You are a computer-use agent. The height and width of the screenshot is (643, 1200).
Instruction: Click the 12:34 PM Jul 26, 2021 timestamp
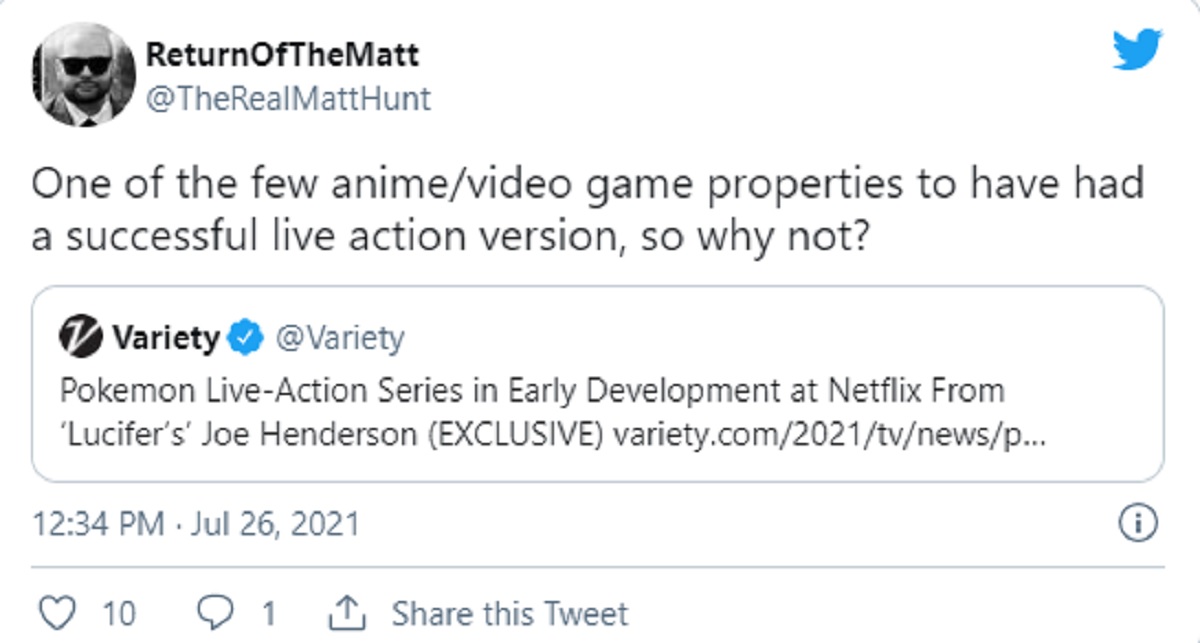click(x=196, y=524)
